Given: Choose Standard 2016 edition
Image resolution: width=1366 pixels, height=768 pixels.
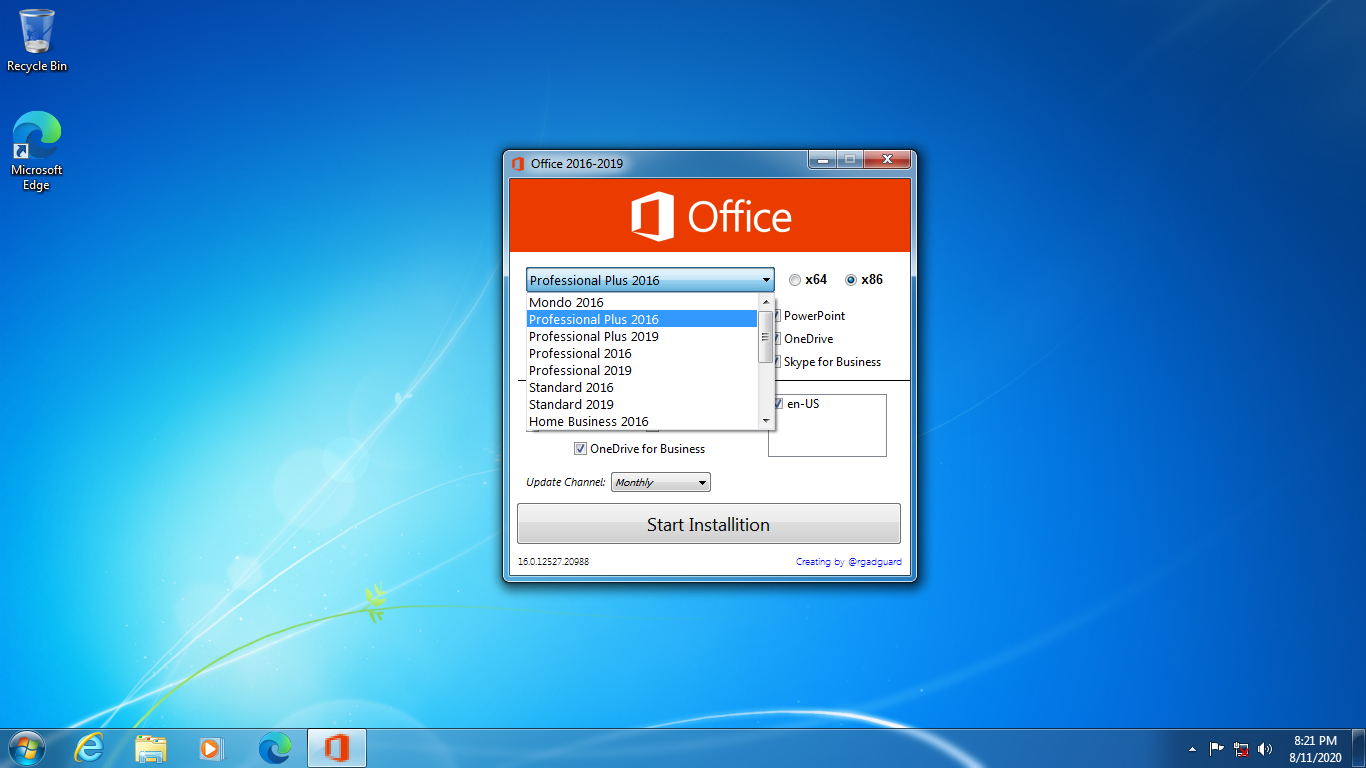Looking at the screenshot, I should (x=642, y=387).
